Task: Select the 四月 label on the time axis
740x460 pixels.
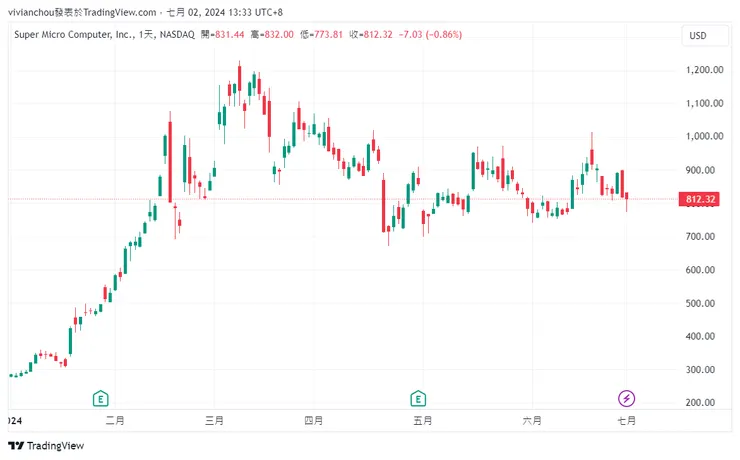Action: [314, 421]
